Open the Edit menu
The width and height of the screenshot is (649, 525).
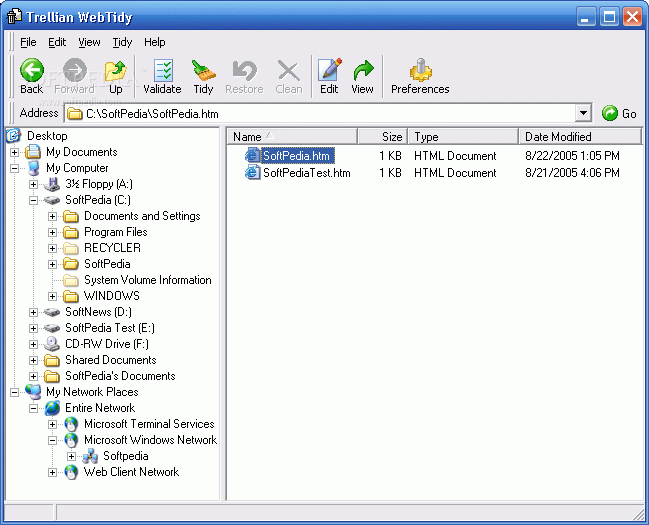click(x=57, y=42)
